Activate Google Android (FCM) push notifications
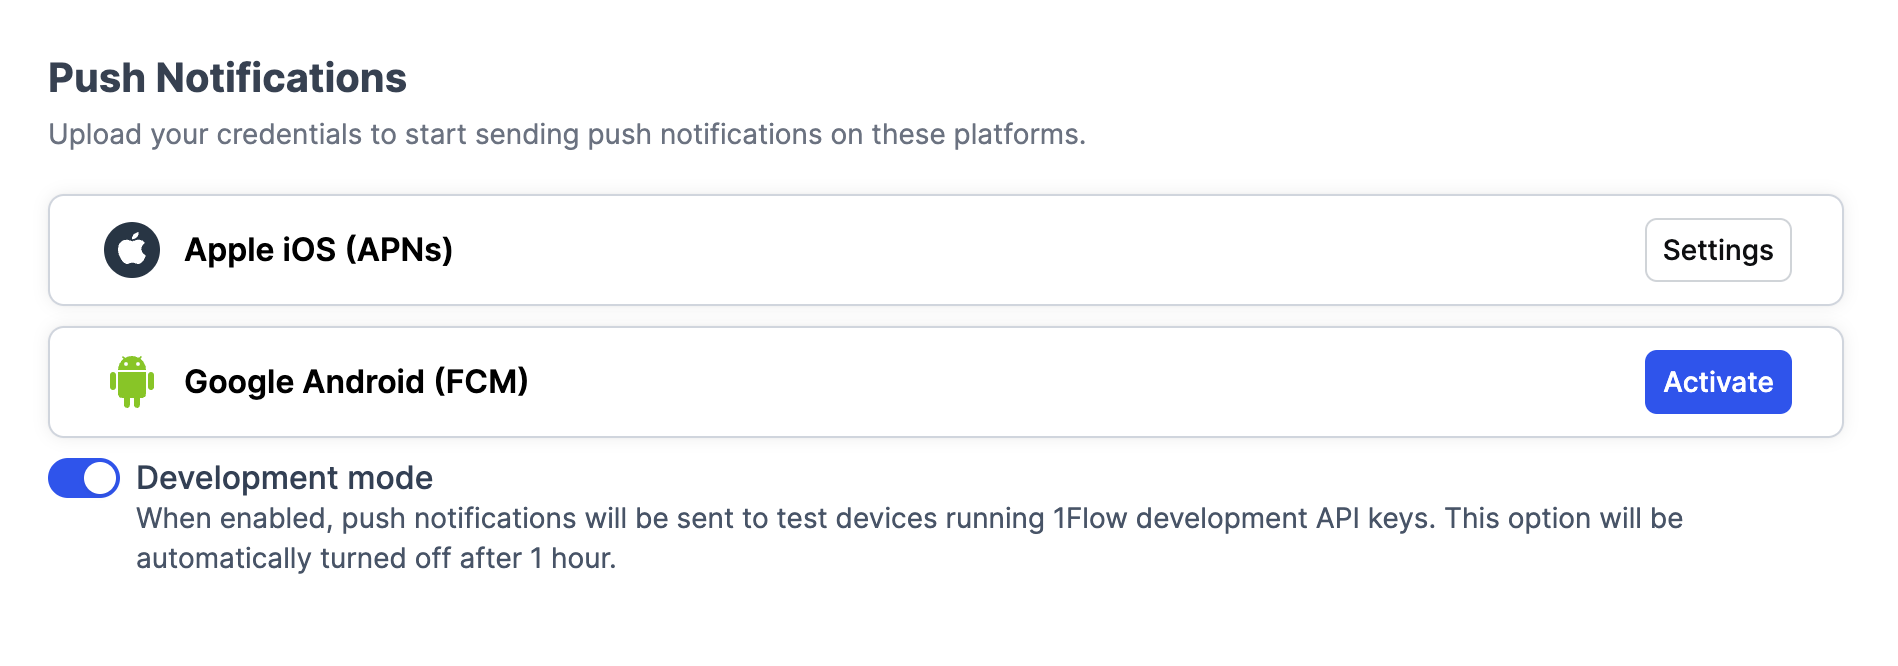This screenshot has width=1898, height=666. [x=1718, y=382]
